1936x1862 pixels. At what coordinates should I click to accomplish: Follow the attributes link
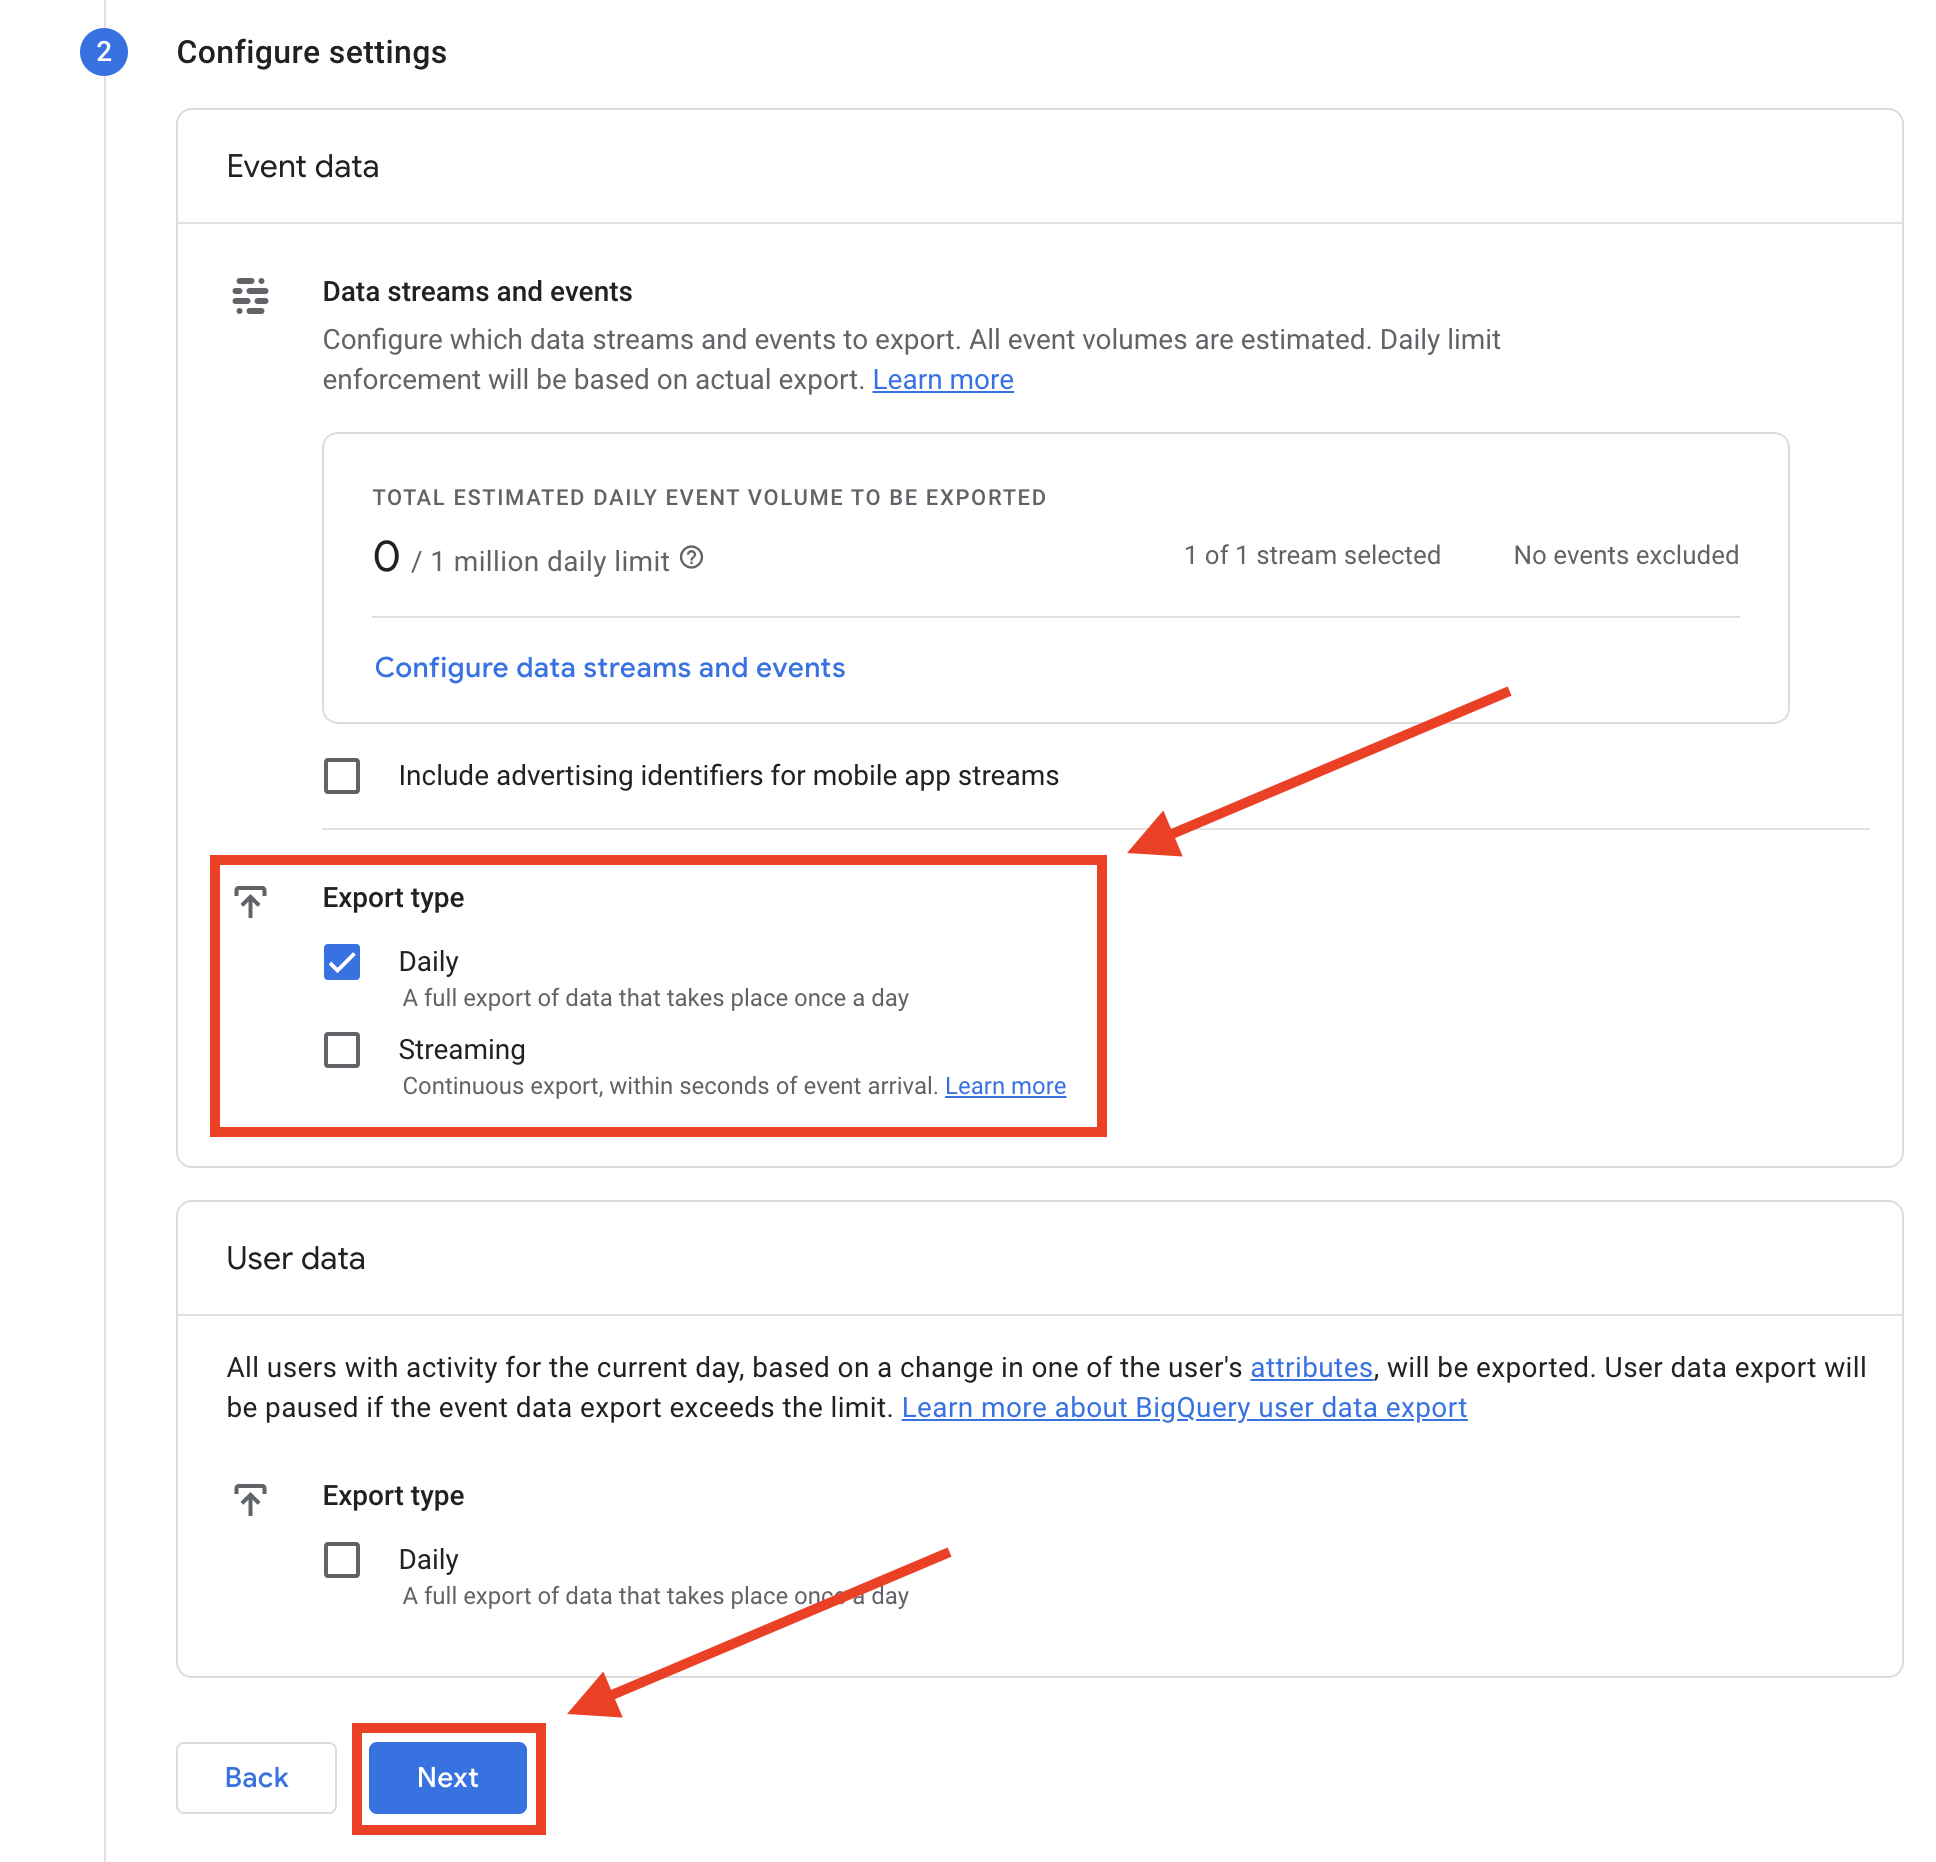1311,1368
